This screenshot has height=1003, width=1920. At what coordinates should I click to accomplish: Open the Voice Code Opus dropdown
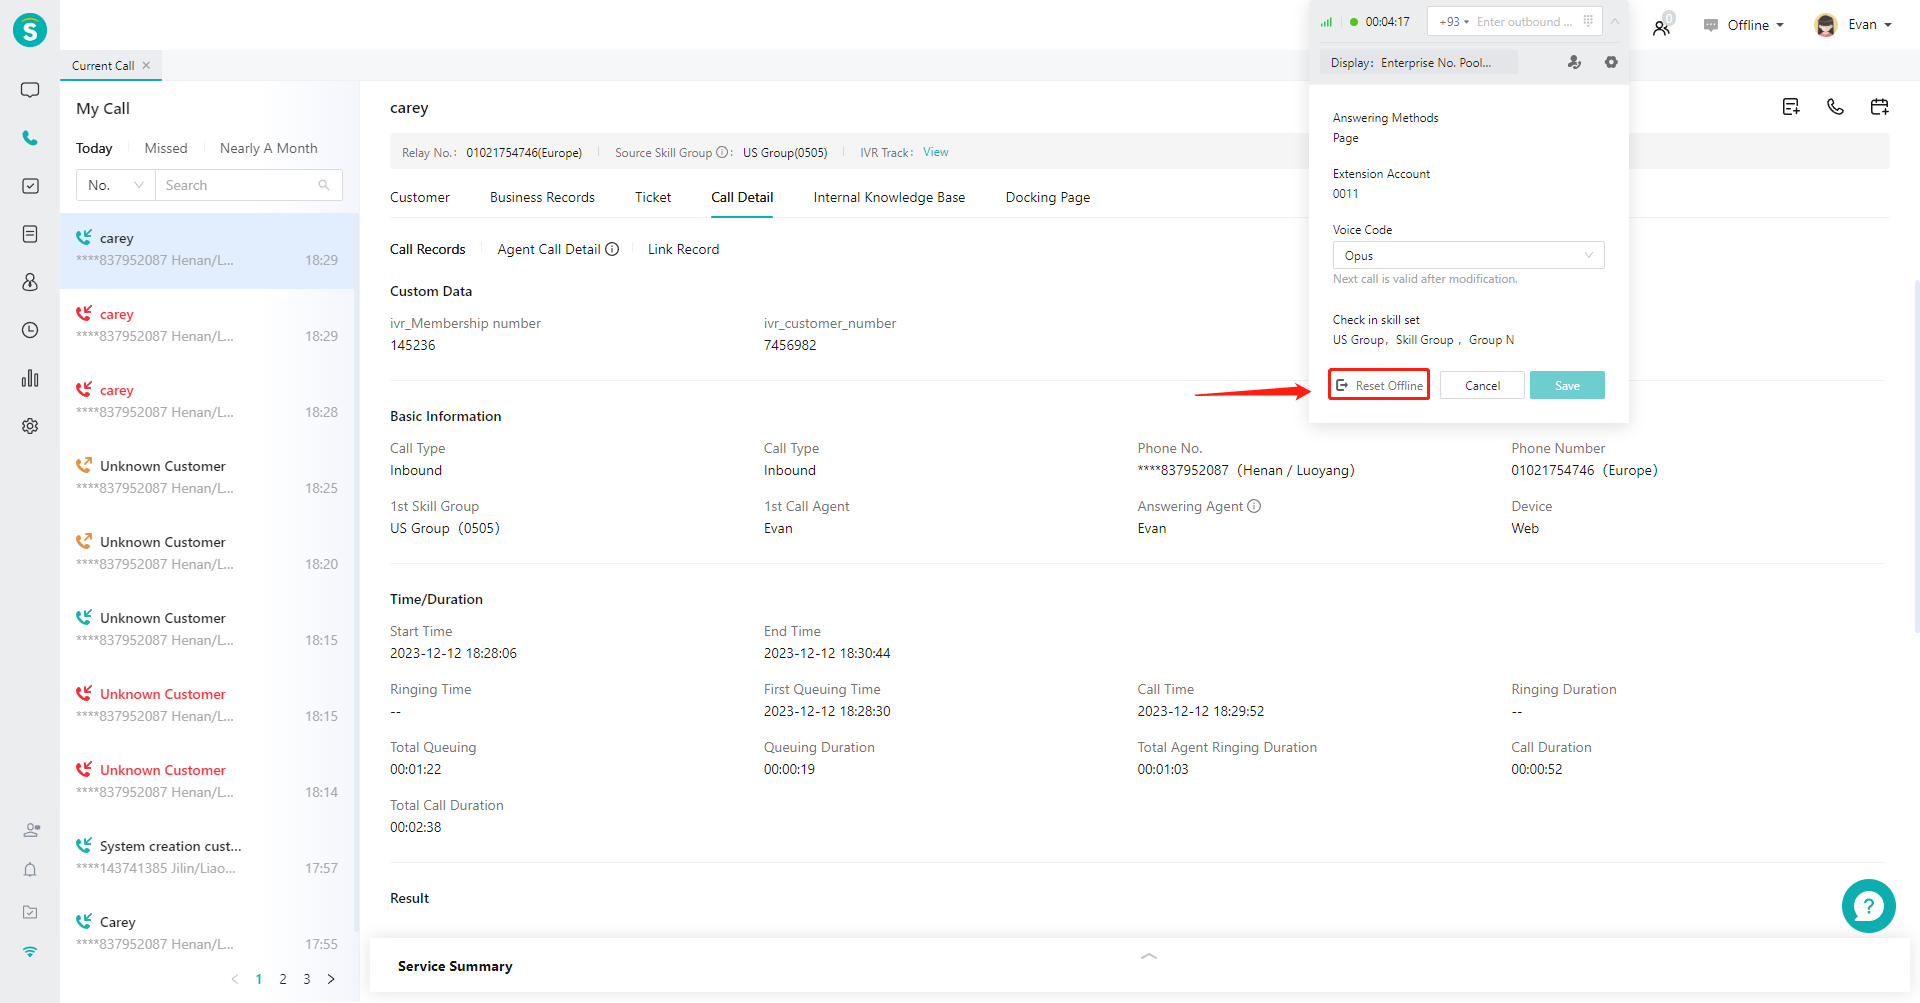[x=1468, y=255]
